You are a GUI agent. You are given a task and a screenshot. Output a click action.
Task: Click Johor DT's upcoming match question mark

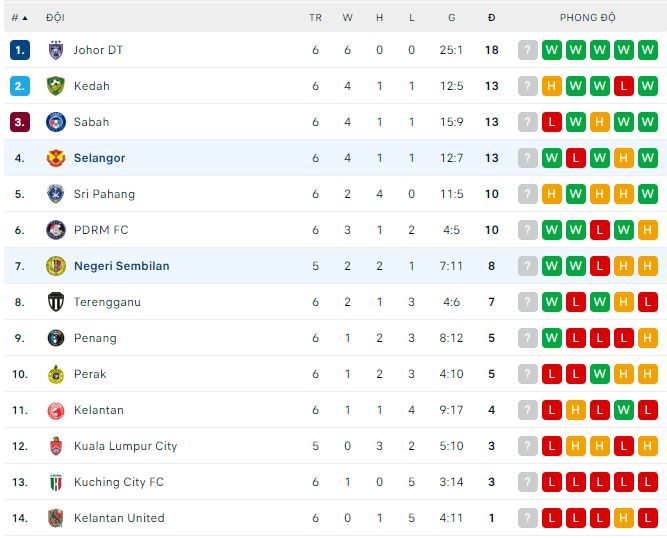(528, 50)
